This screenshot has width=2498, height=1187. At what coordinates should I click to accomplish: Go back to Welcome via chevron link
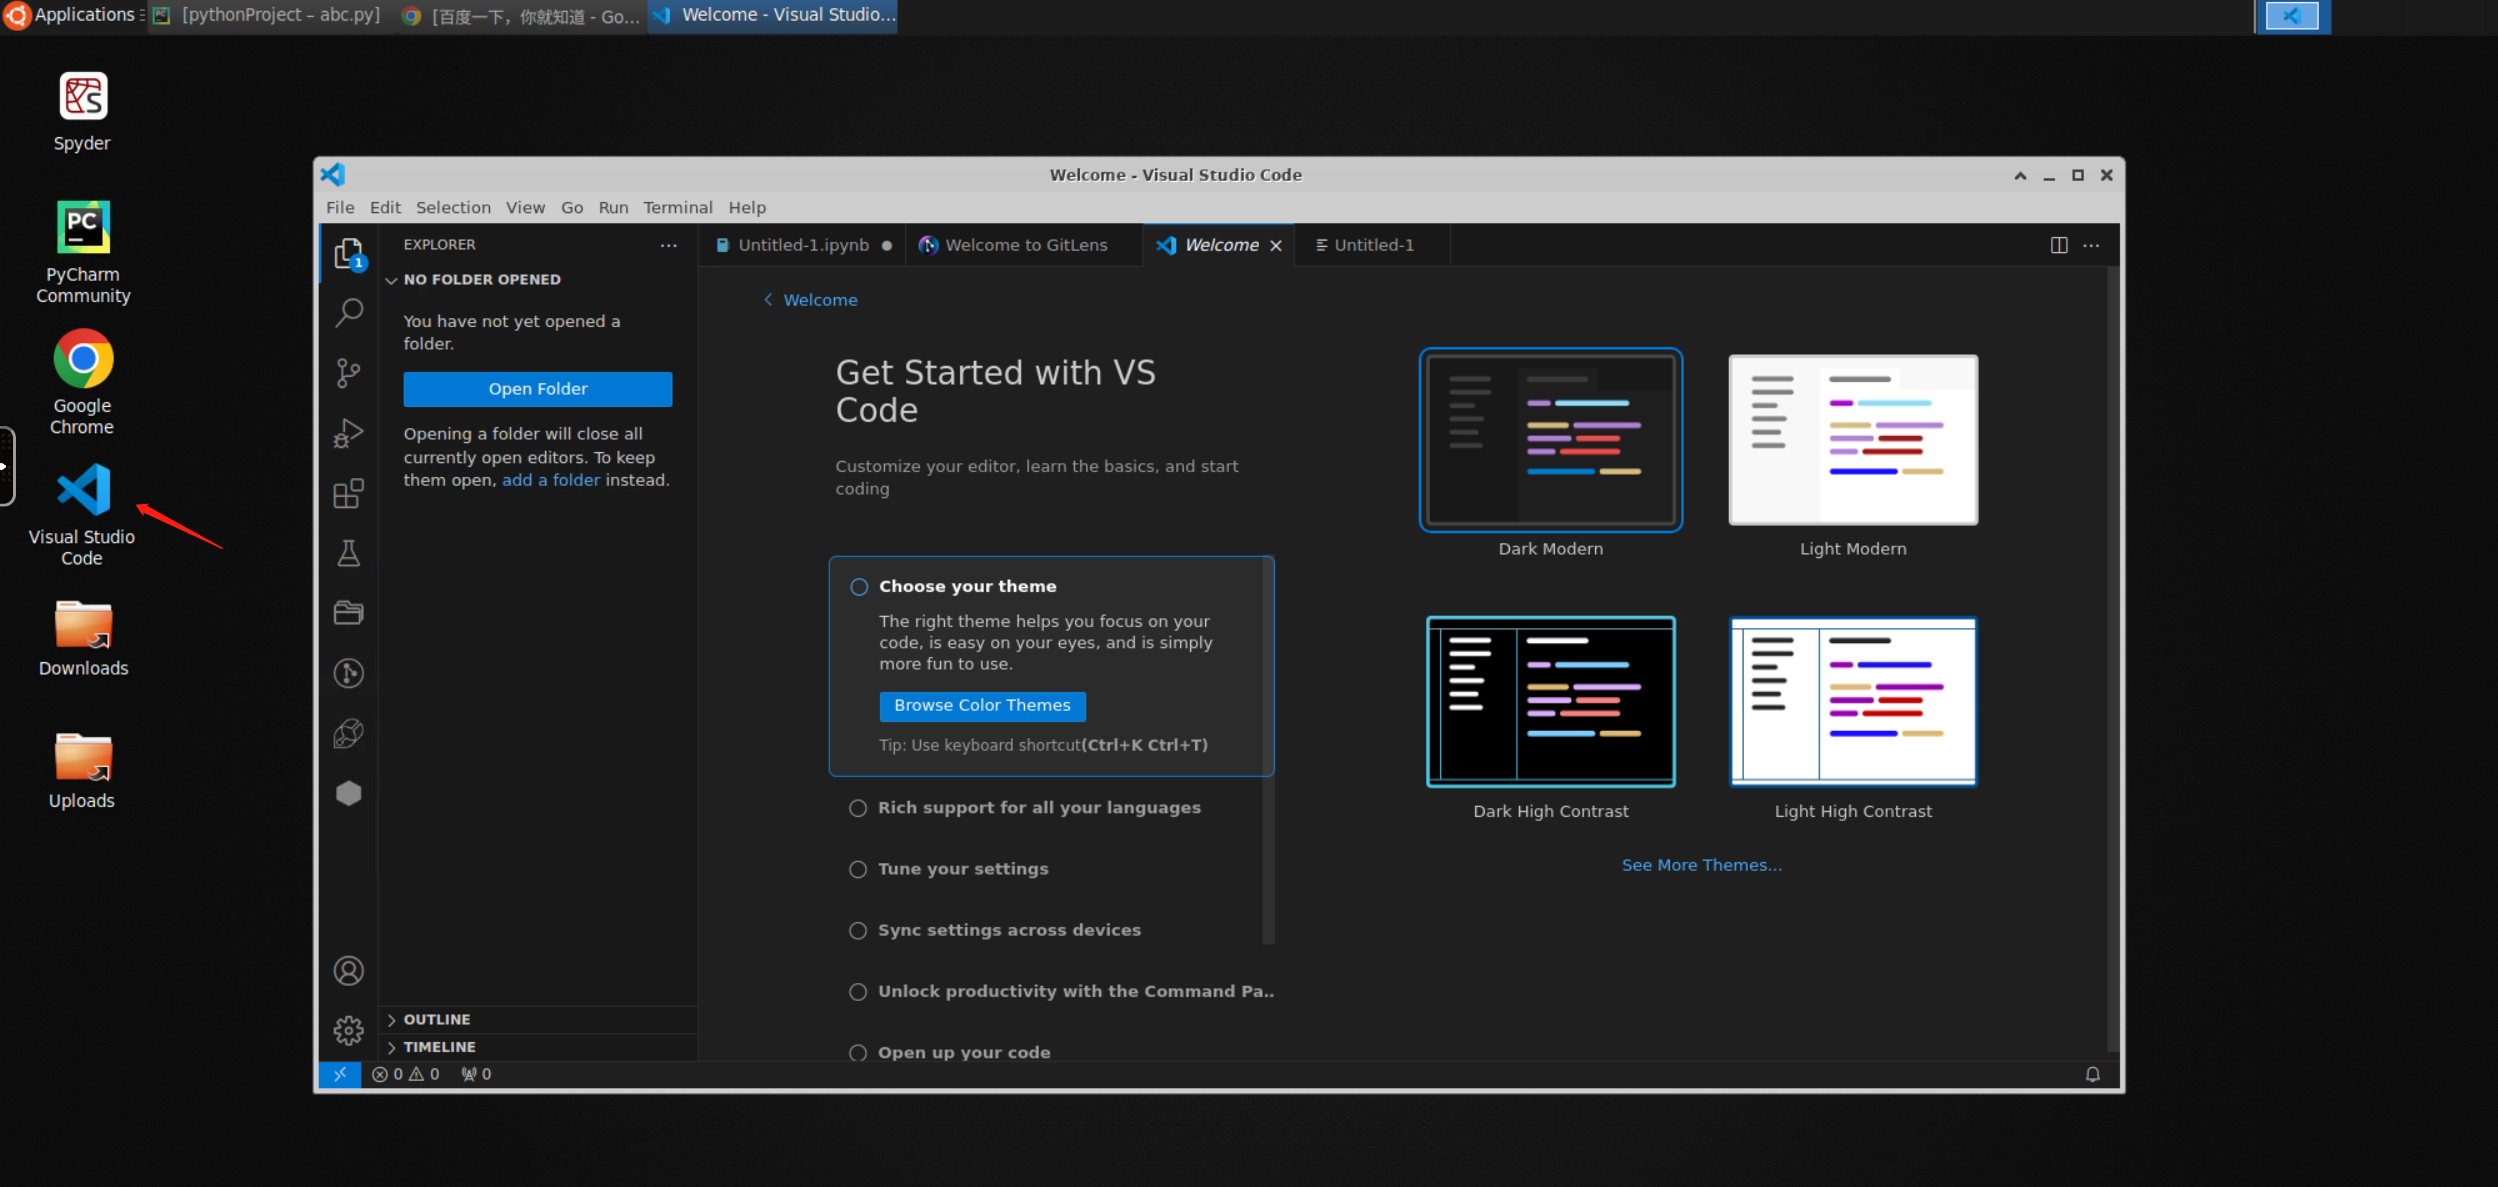click(810, 300)
